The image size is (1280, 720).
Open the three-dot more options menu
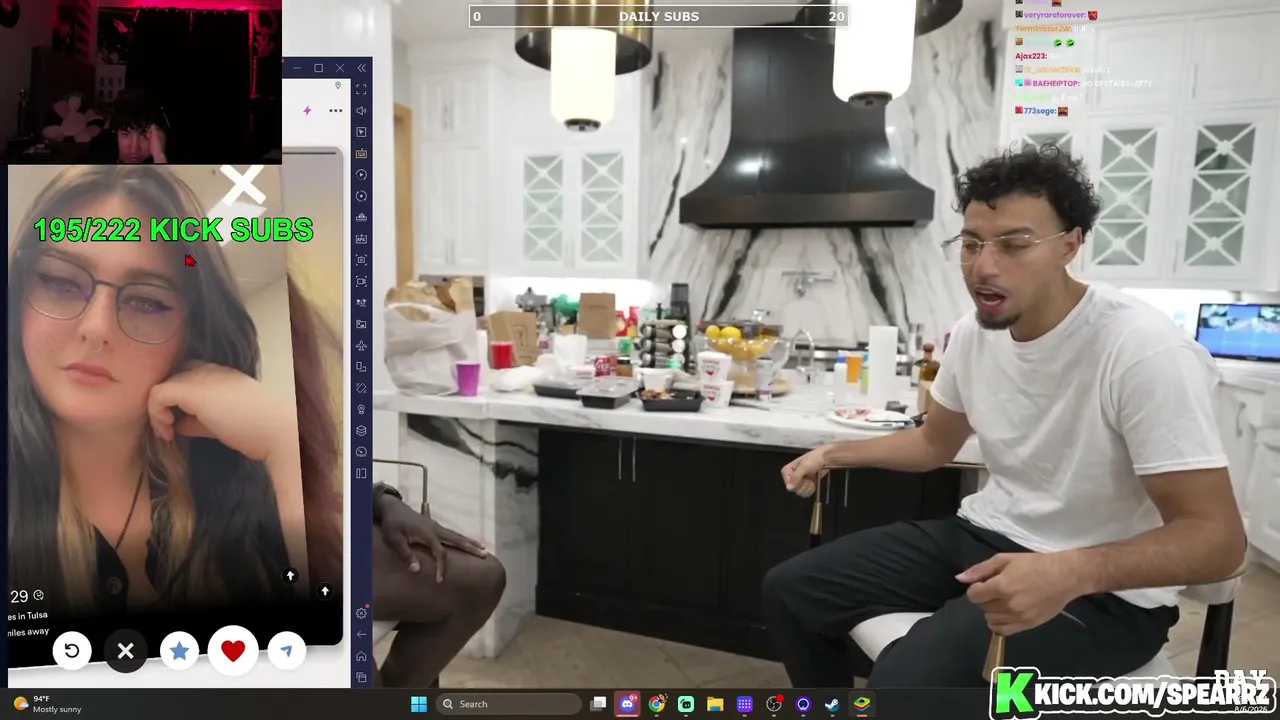click(335, 110)
